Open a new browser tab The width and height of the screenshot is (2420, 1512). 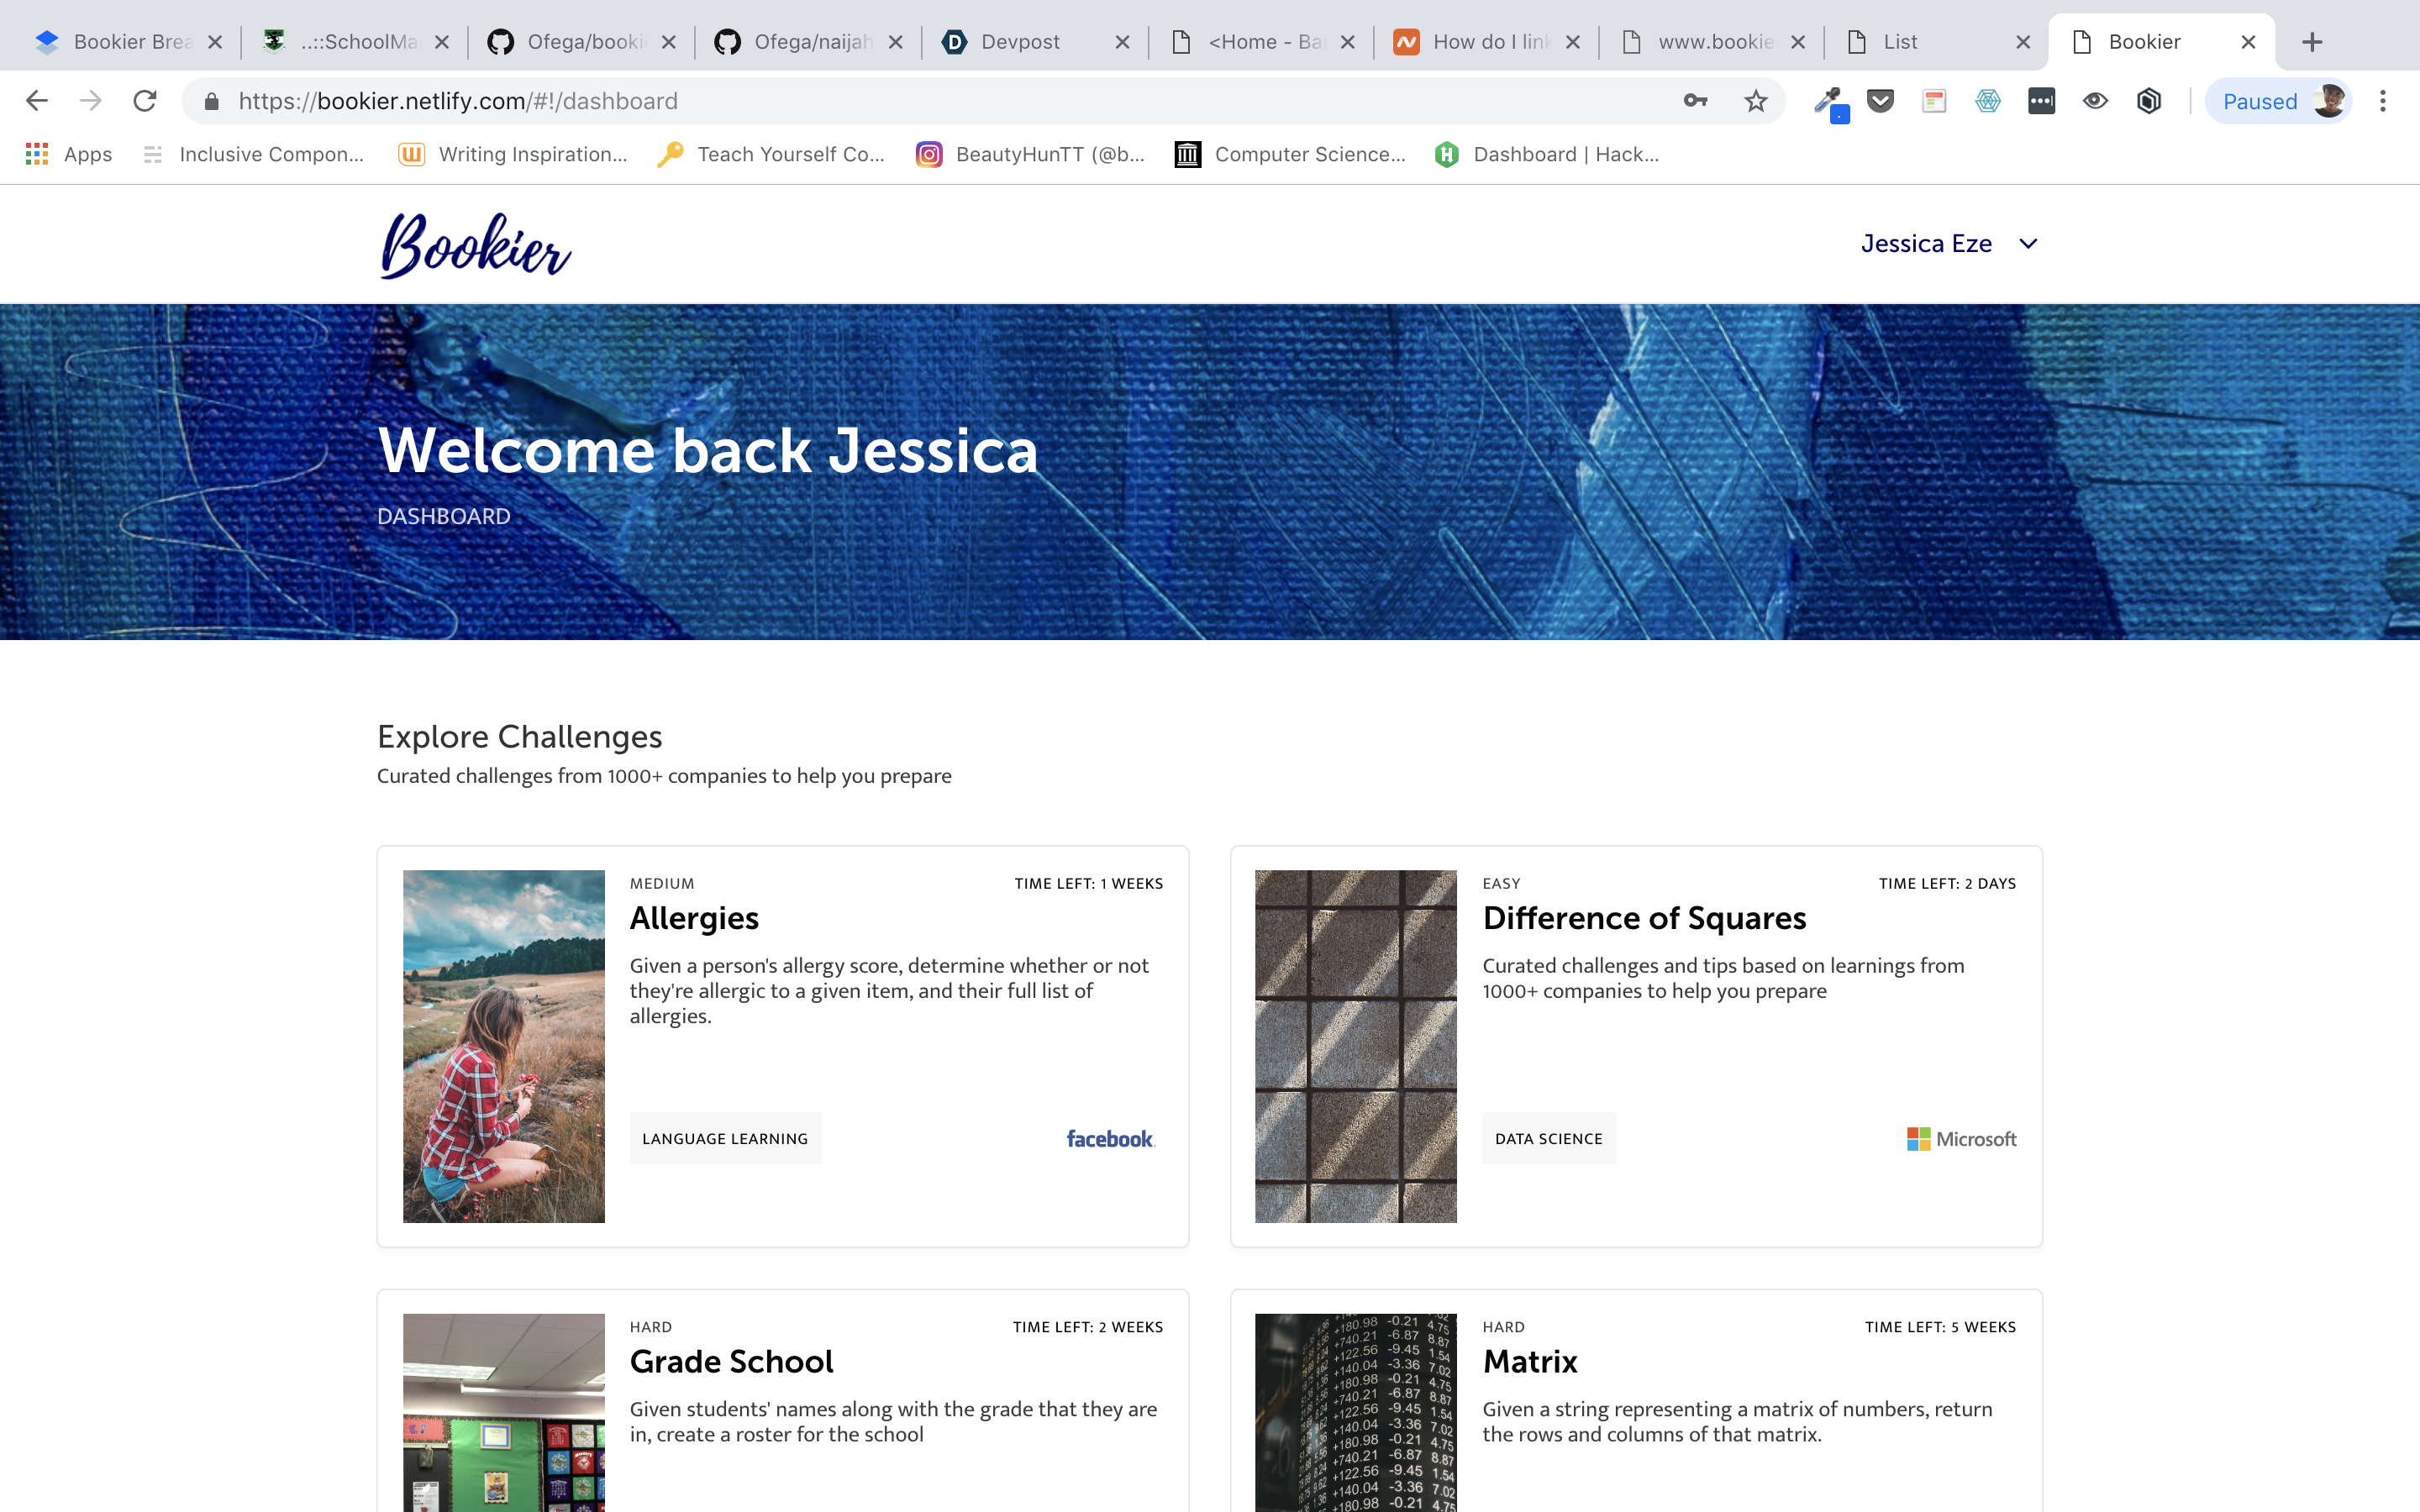pyautogui.click(x=2312, y=42)
